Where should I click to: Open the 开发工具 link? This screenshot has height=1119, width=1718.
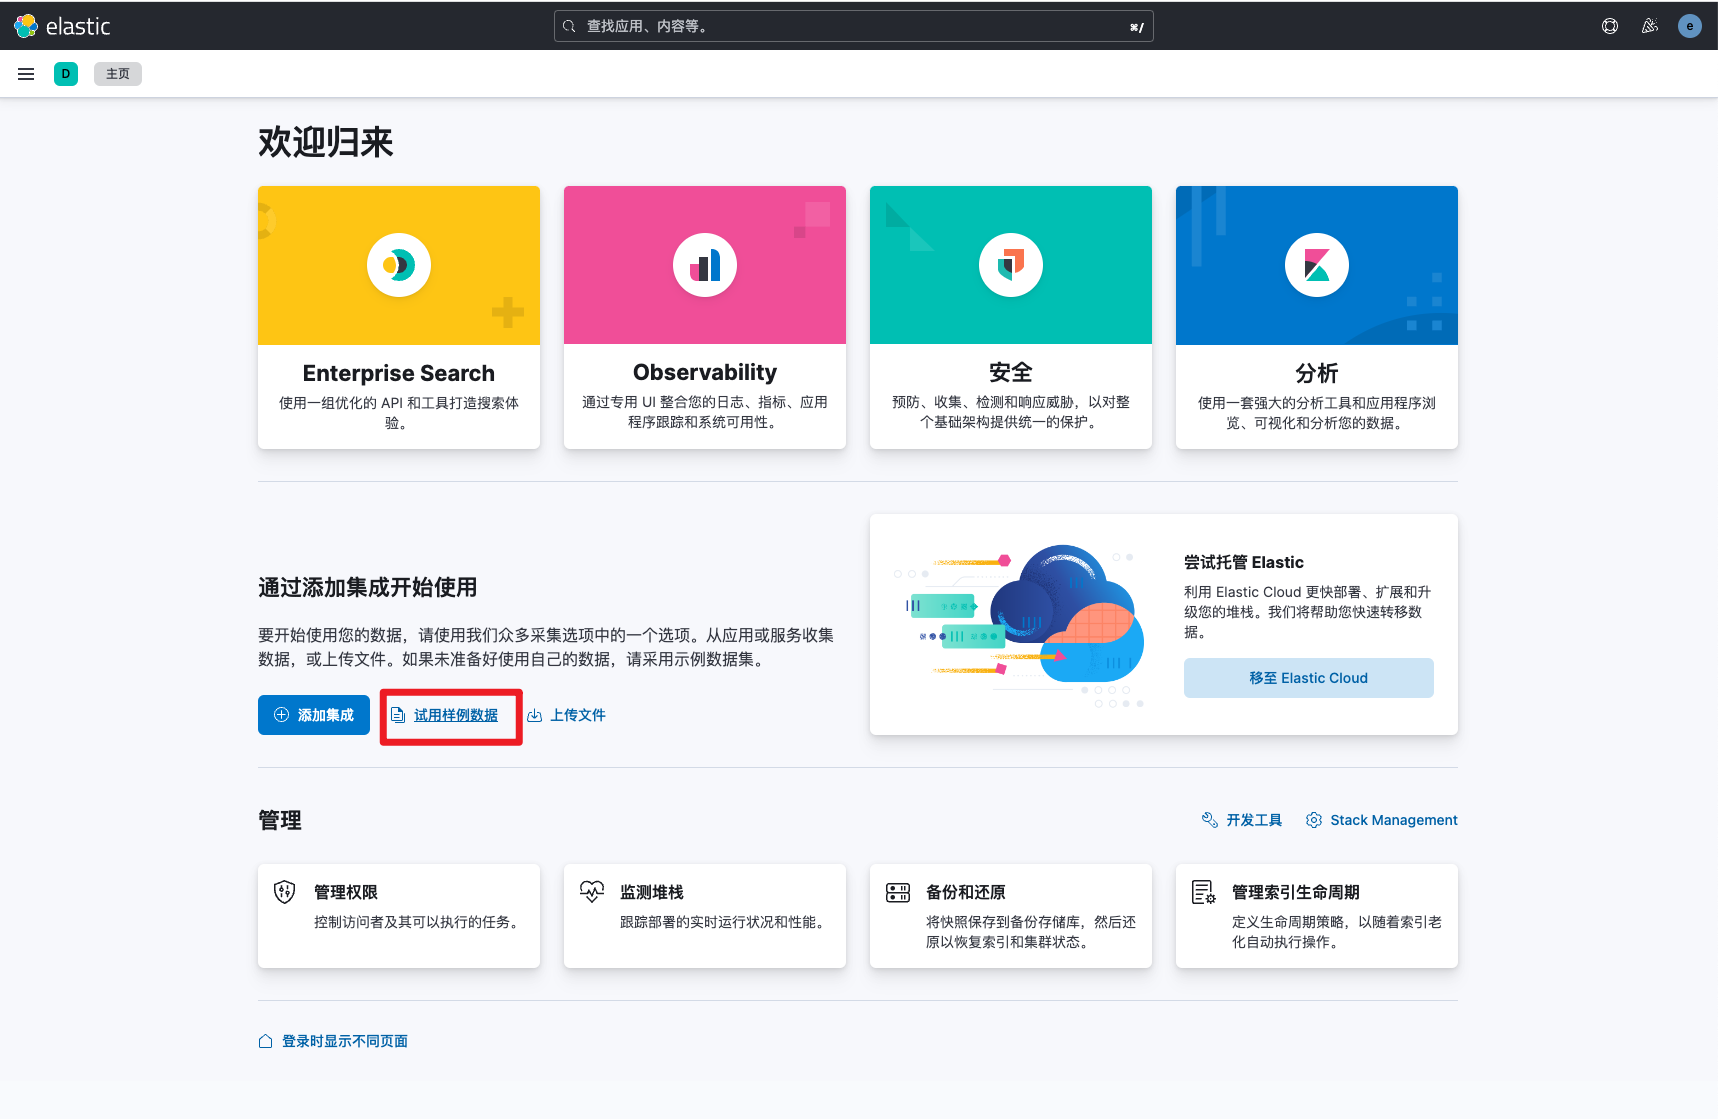(x=1254, y=820)
